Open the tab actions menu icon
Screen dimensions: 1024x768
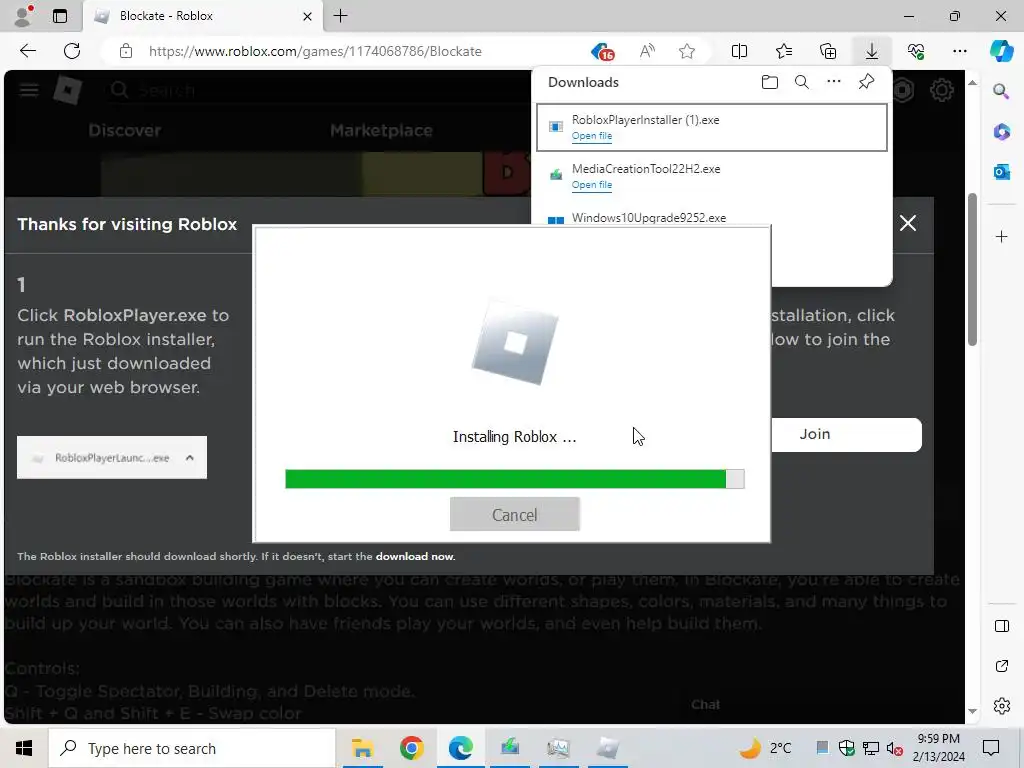click(x=59, y=16)
